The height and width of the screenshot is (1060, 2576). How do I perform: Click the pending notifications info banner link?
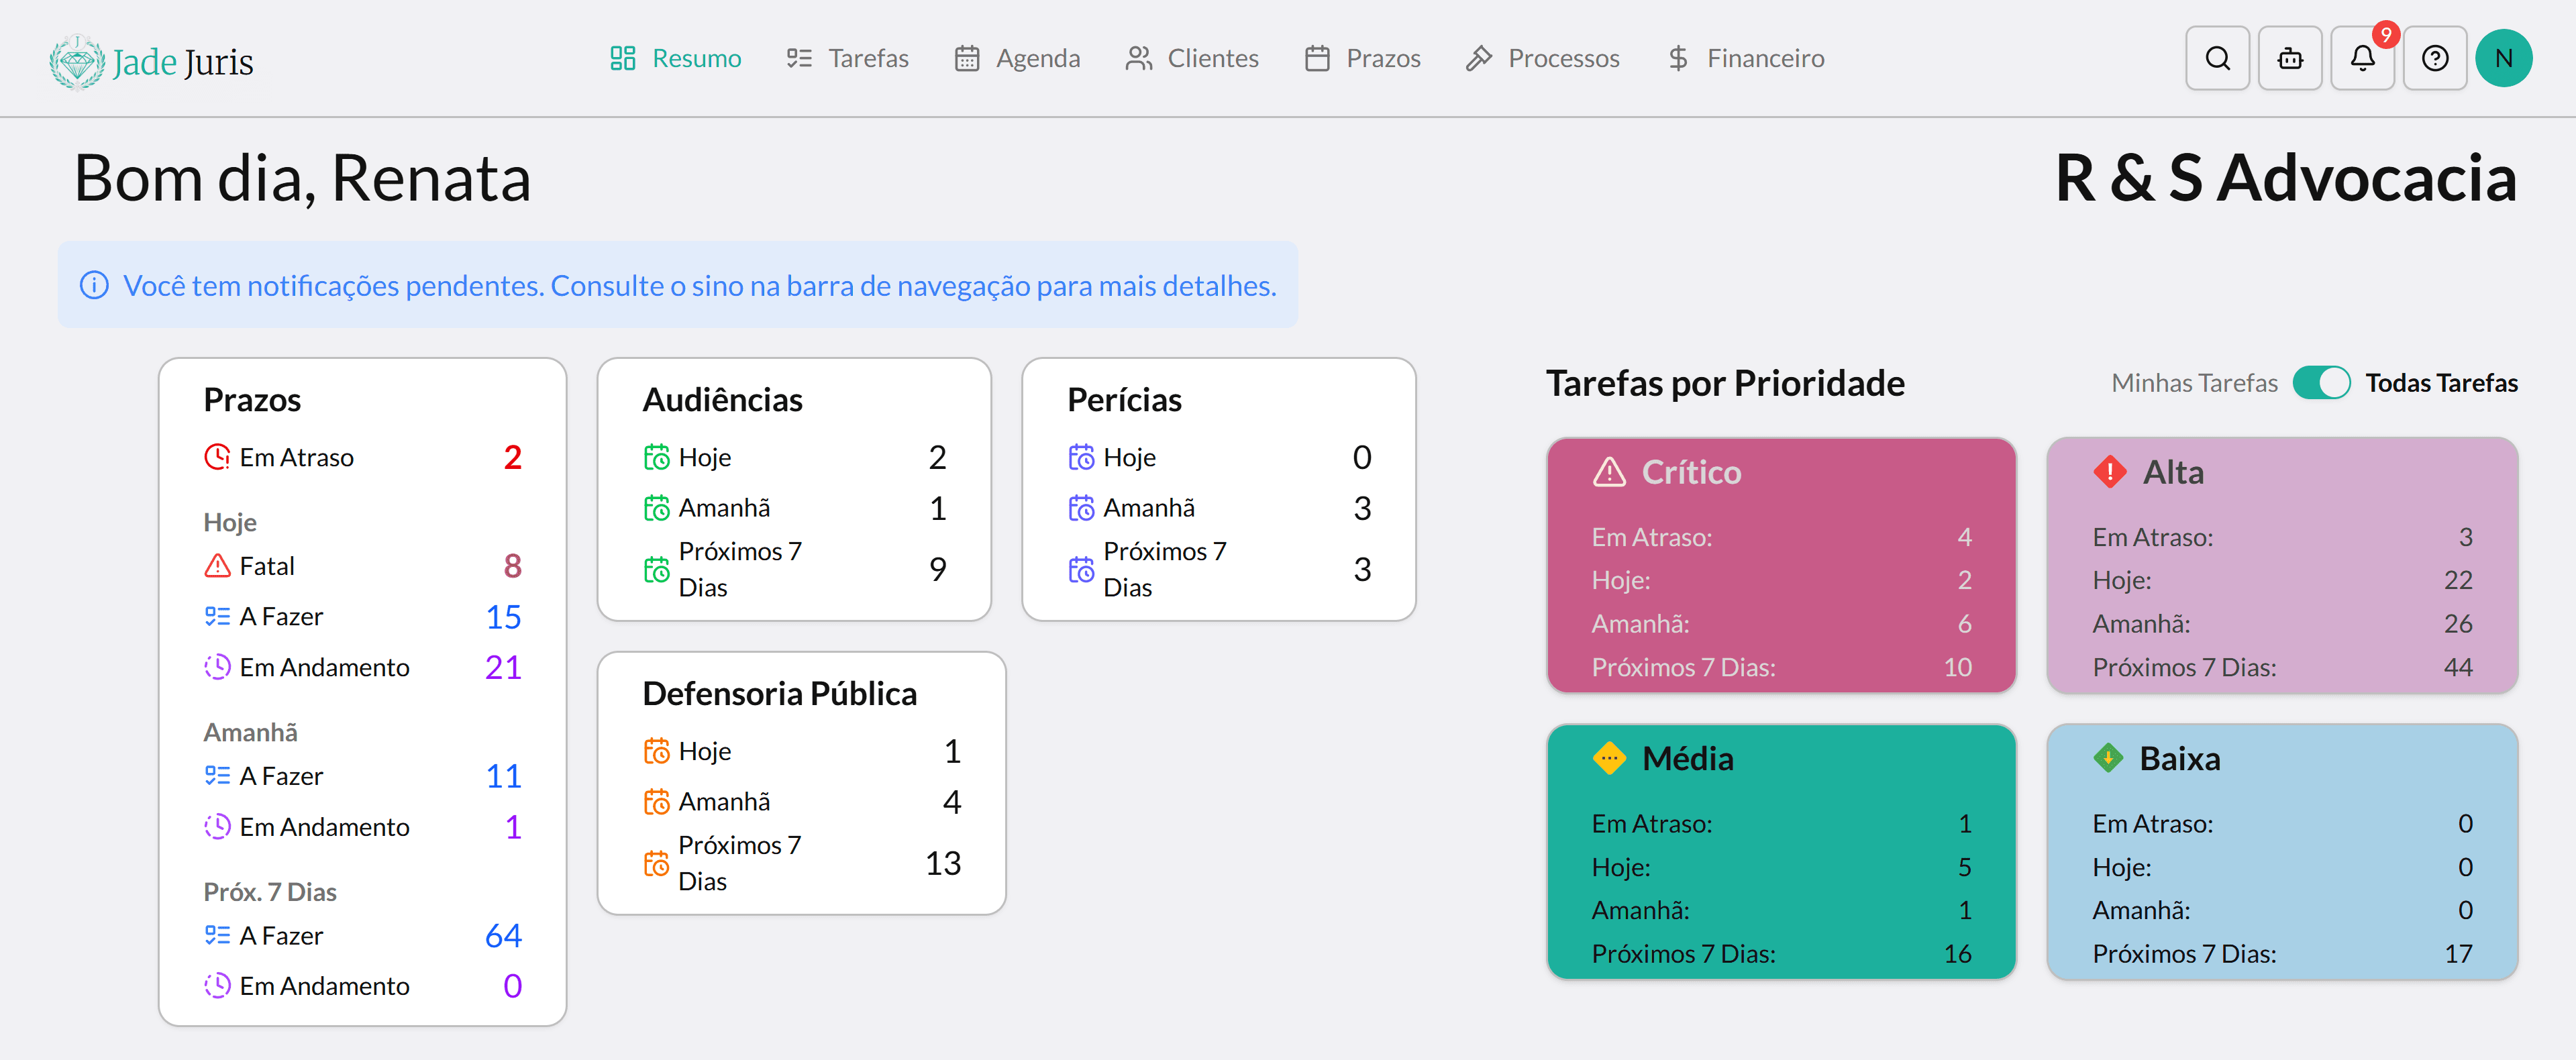point(700,285)
